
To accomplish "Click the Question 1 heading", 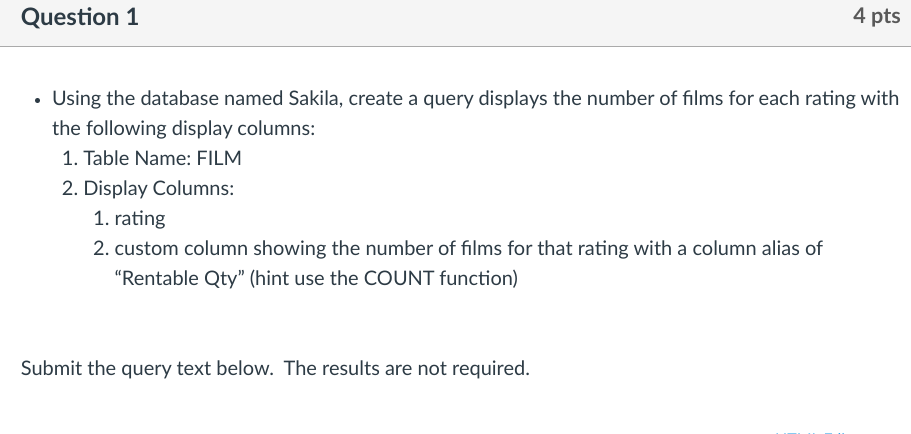I will 80,17.
